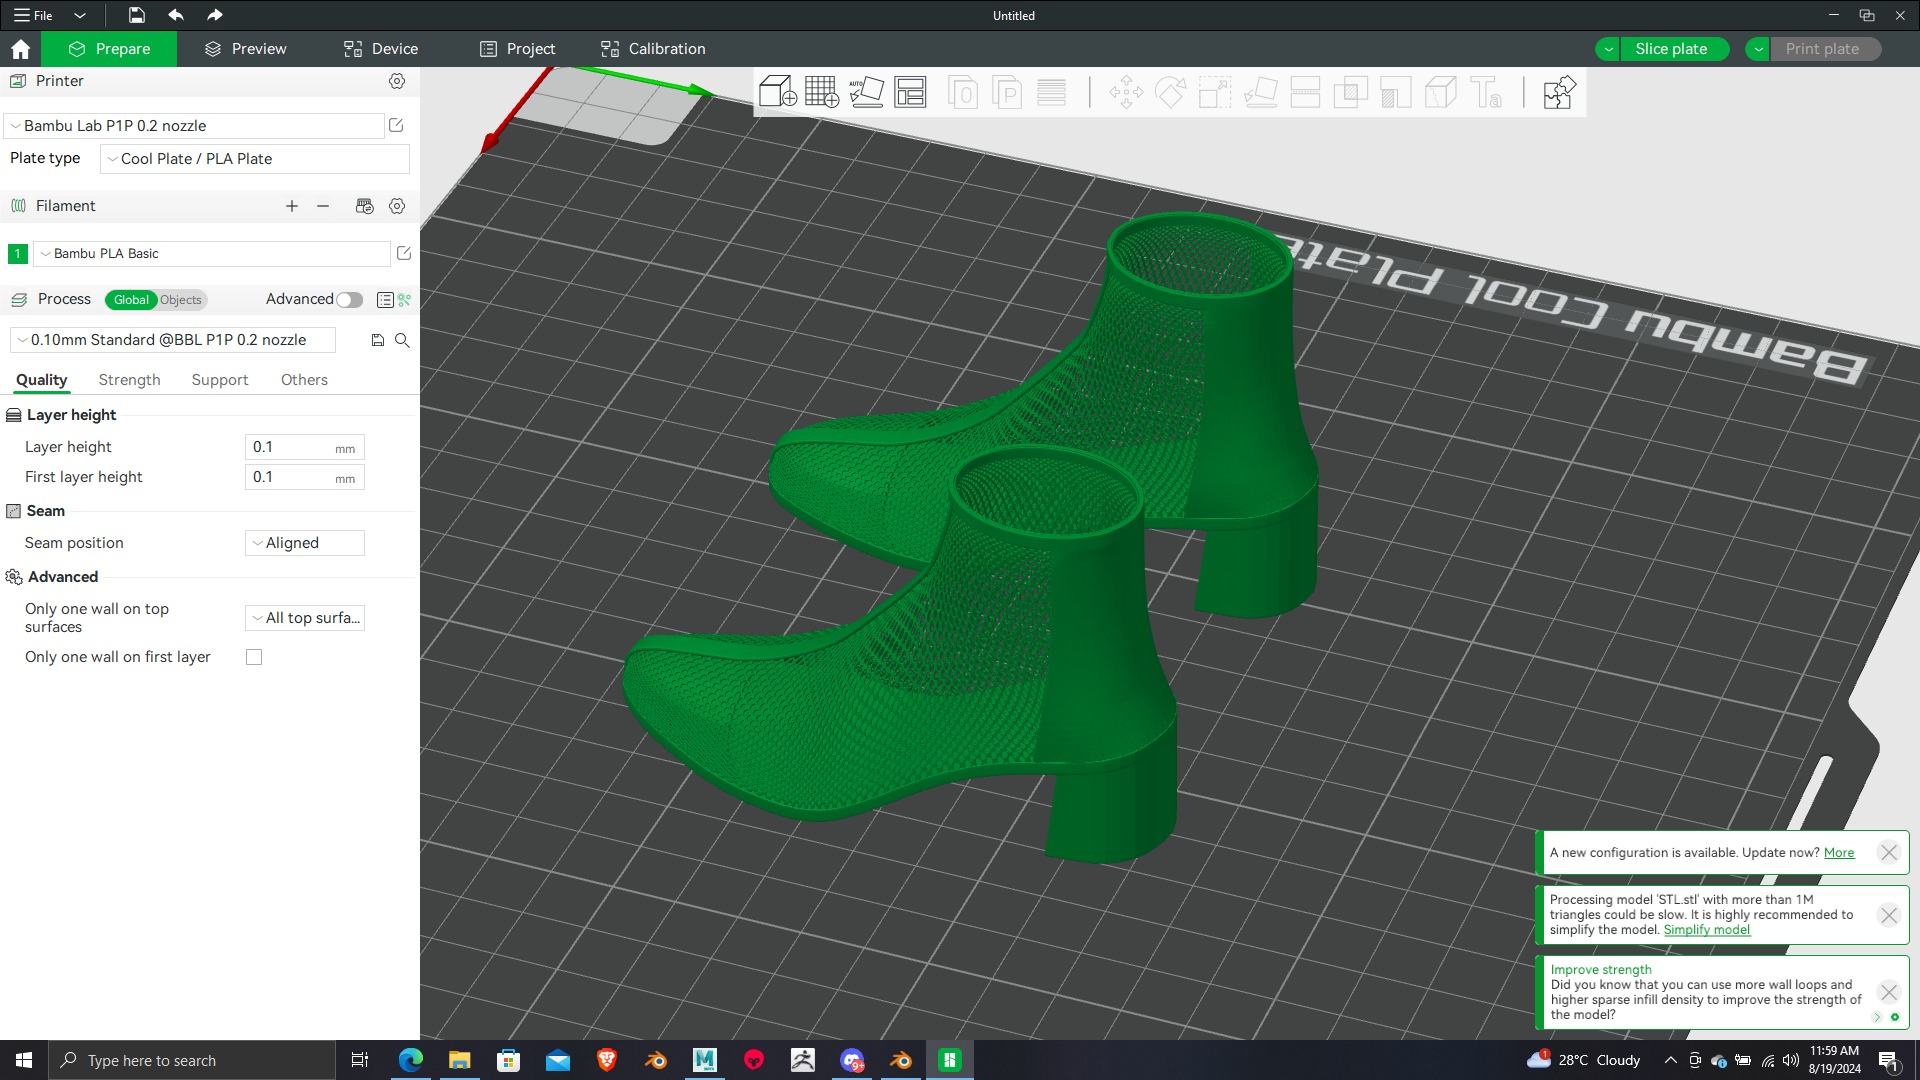The width and height of the screenshot is (1920, 1080).
Task: Click the Add plate grid icon
Action: point(822,92)
